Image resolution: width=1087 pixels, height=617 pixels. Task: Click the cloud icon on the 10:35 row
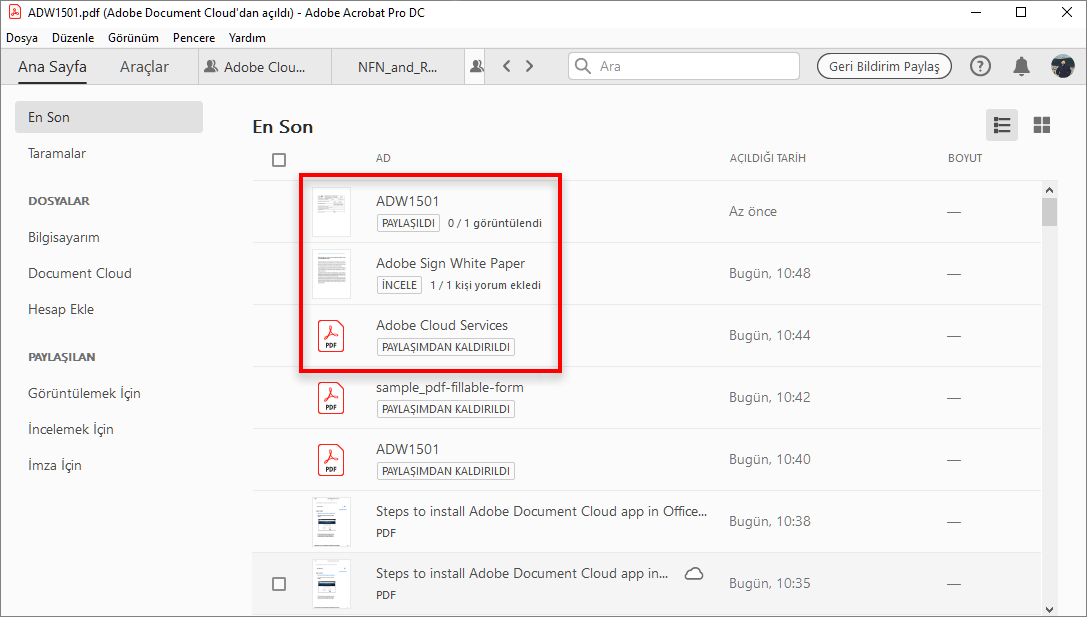point(694,573)
